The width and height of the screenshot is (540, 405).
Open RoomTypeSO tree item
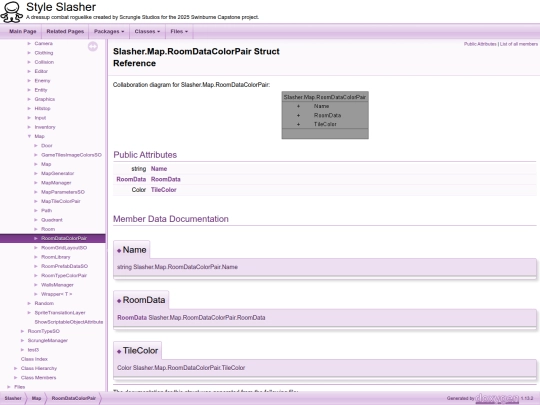coord(43,331)
